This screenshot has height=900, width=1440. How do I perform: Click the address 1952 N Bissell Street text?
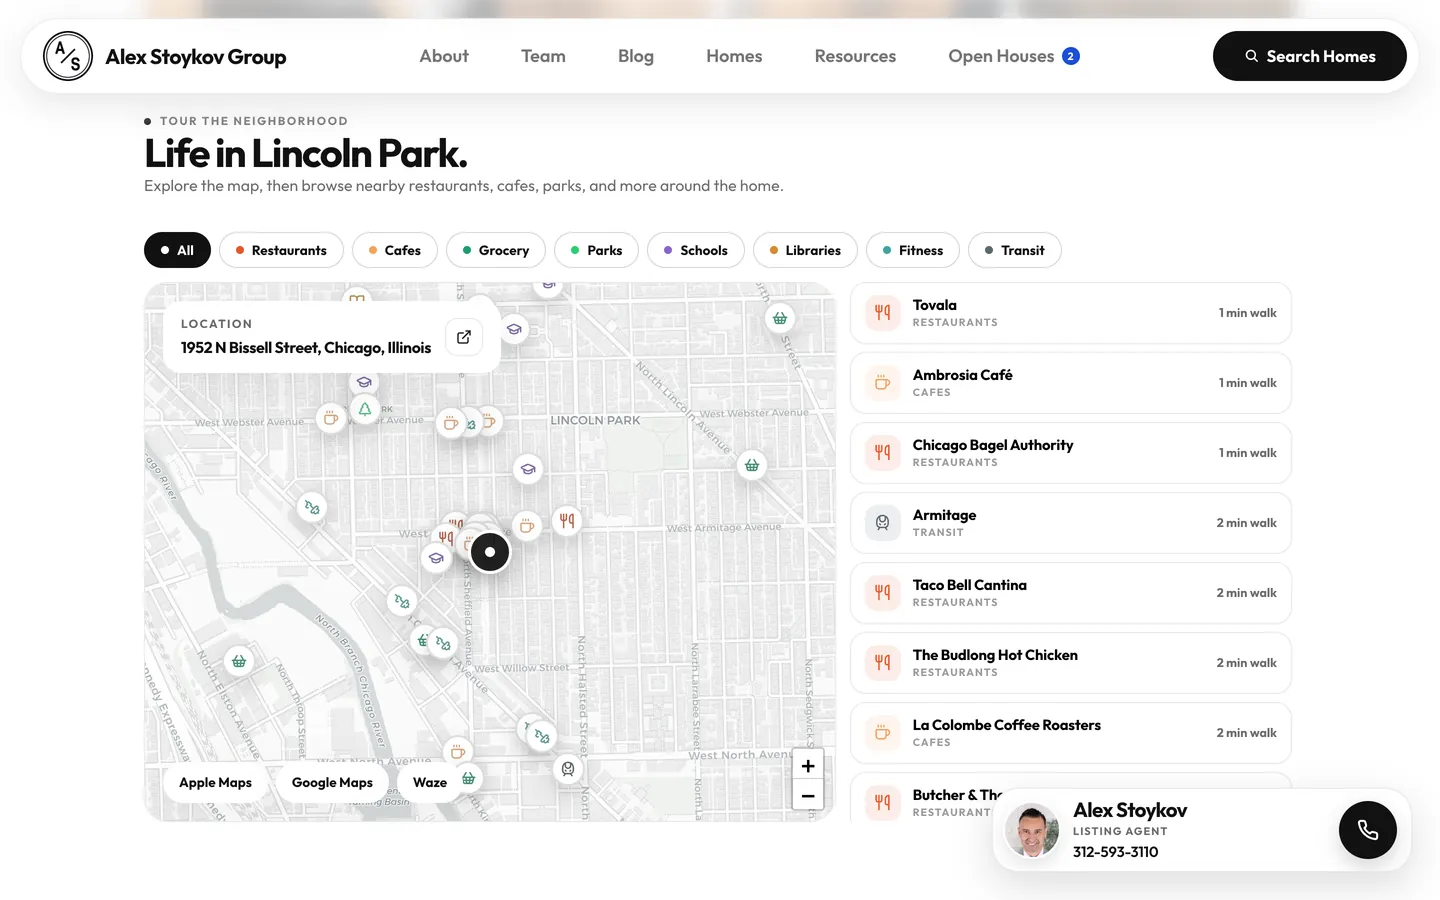point(306,348)
